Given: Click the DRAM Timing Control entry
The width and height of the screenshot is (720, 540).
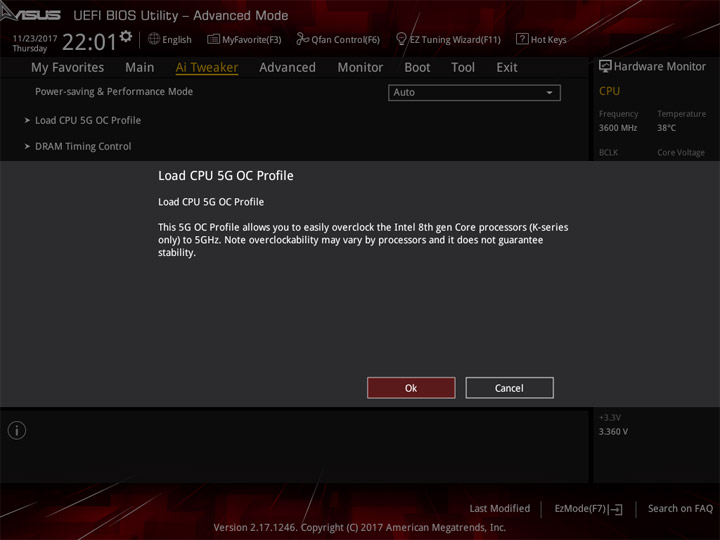Looking at the screenshot, I should coord(83,146).
